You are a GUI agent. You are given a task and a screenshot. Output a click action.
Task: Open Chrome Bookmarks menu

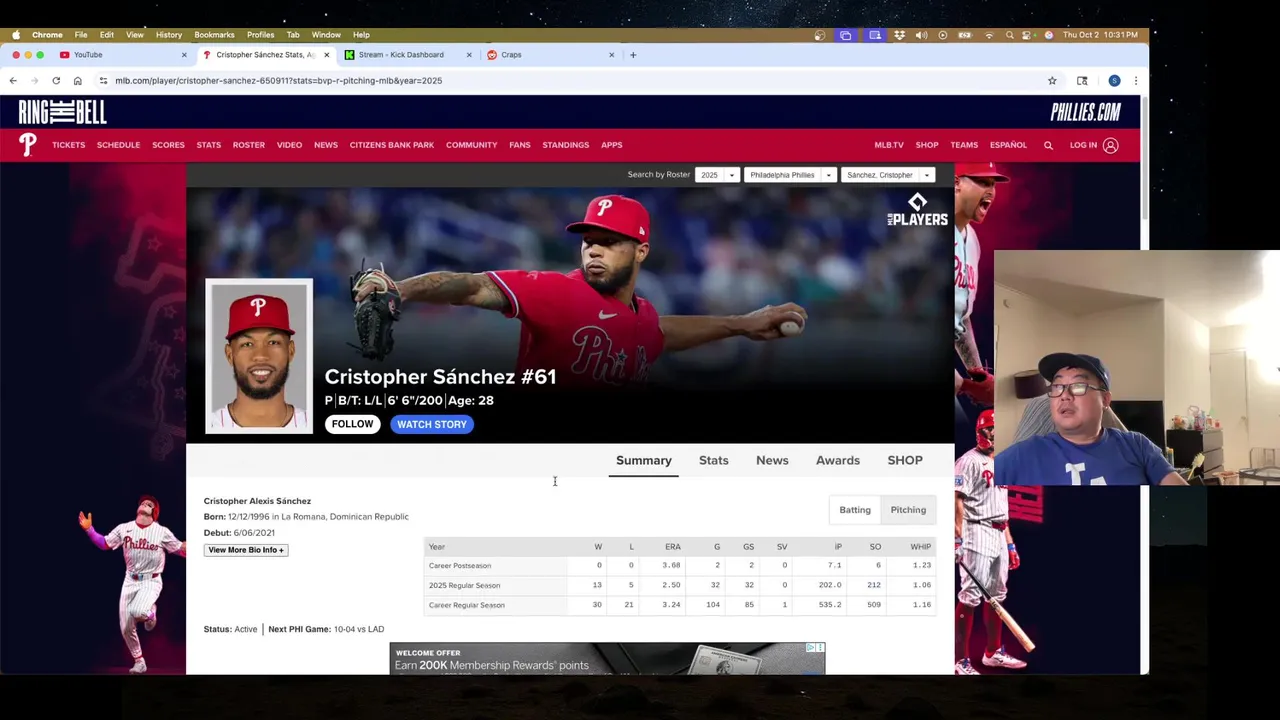[214, 35]
